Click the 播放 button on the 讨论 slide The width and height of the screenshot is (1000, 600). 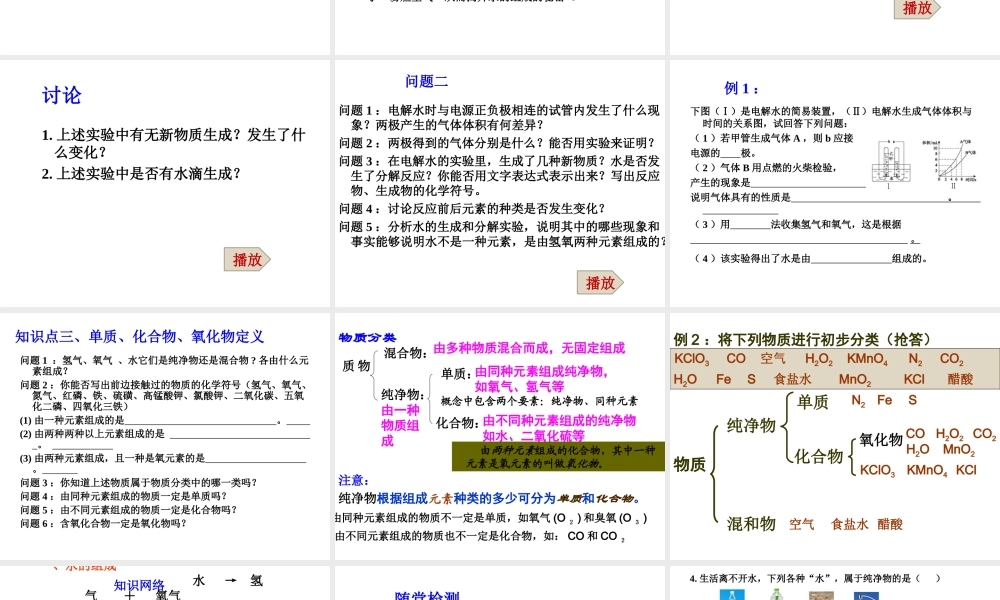pos(247,260)
